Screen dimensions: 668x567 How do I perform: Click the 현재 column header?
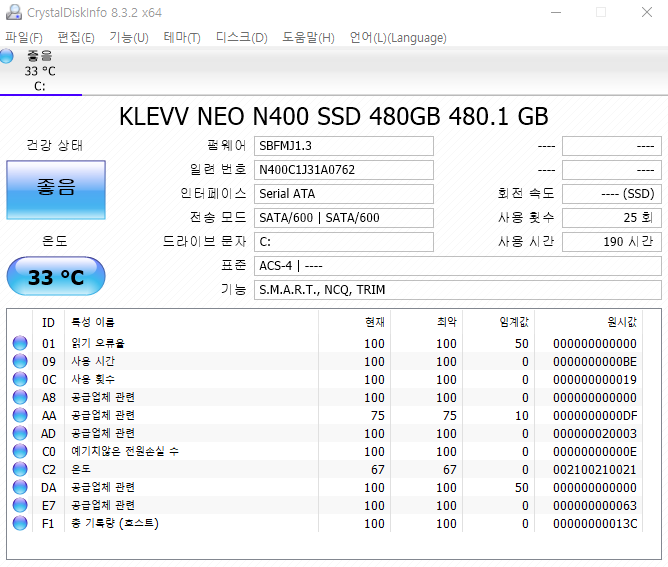tap(354, 322)
